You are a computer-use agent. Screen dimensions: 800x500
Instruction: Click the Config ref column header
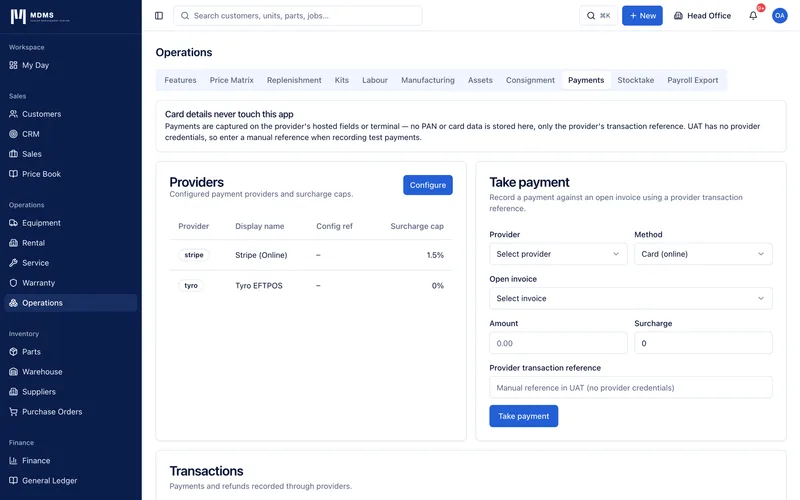pyautogui.click(x=334, y=226)
